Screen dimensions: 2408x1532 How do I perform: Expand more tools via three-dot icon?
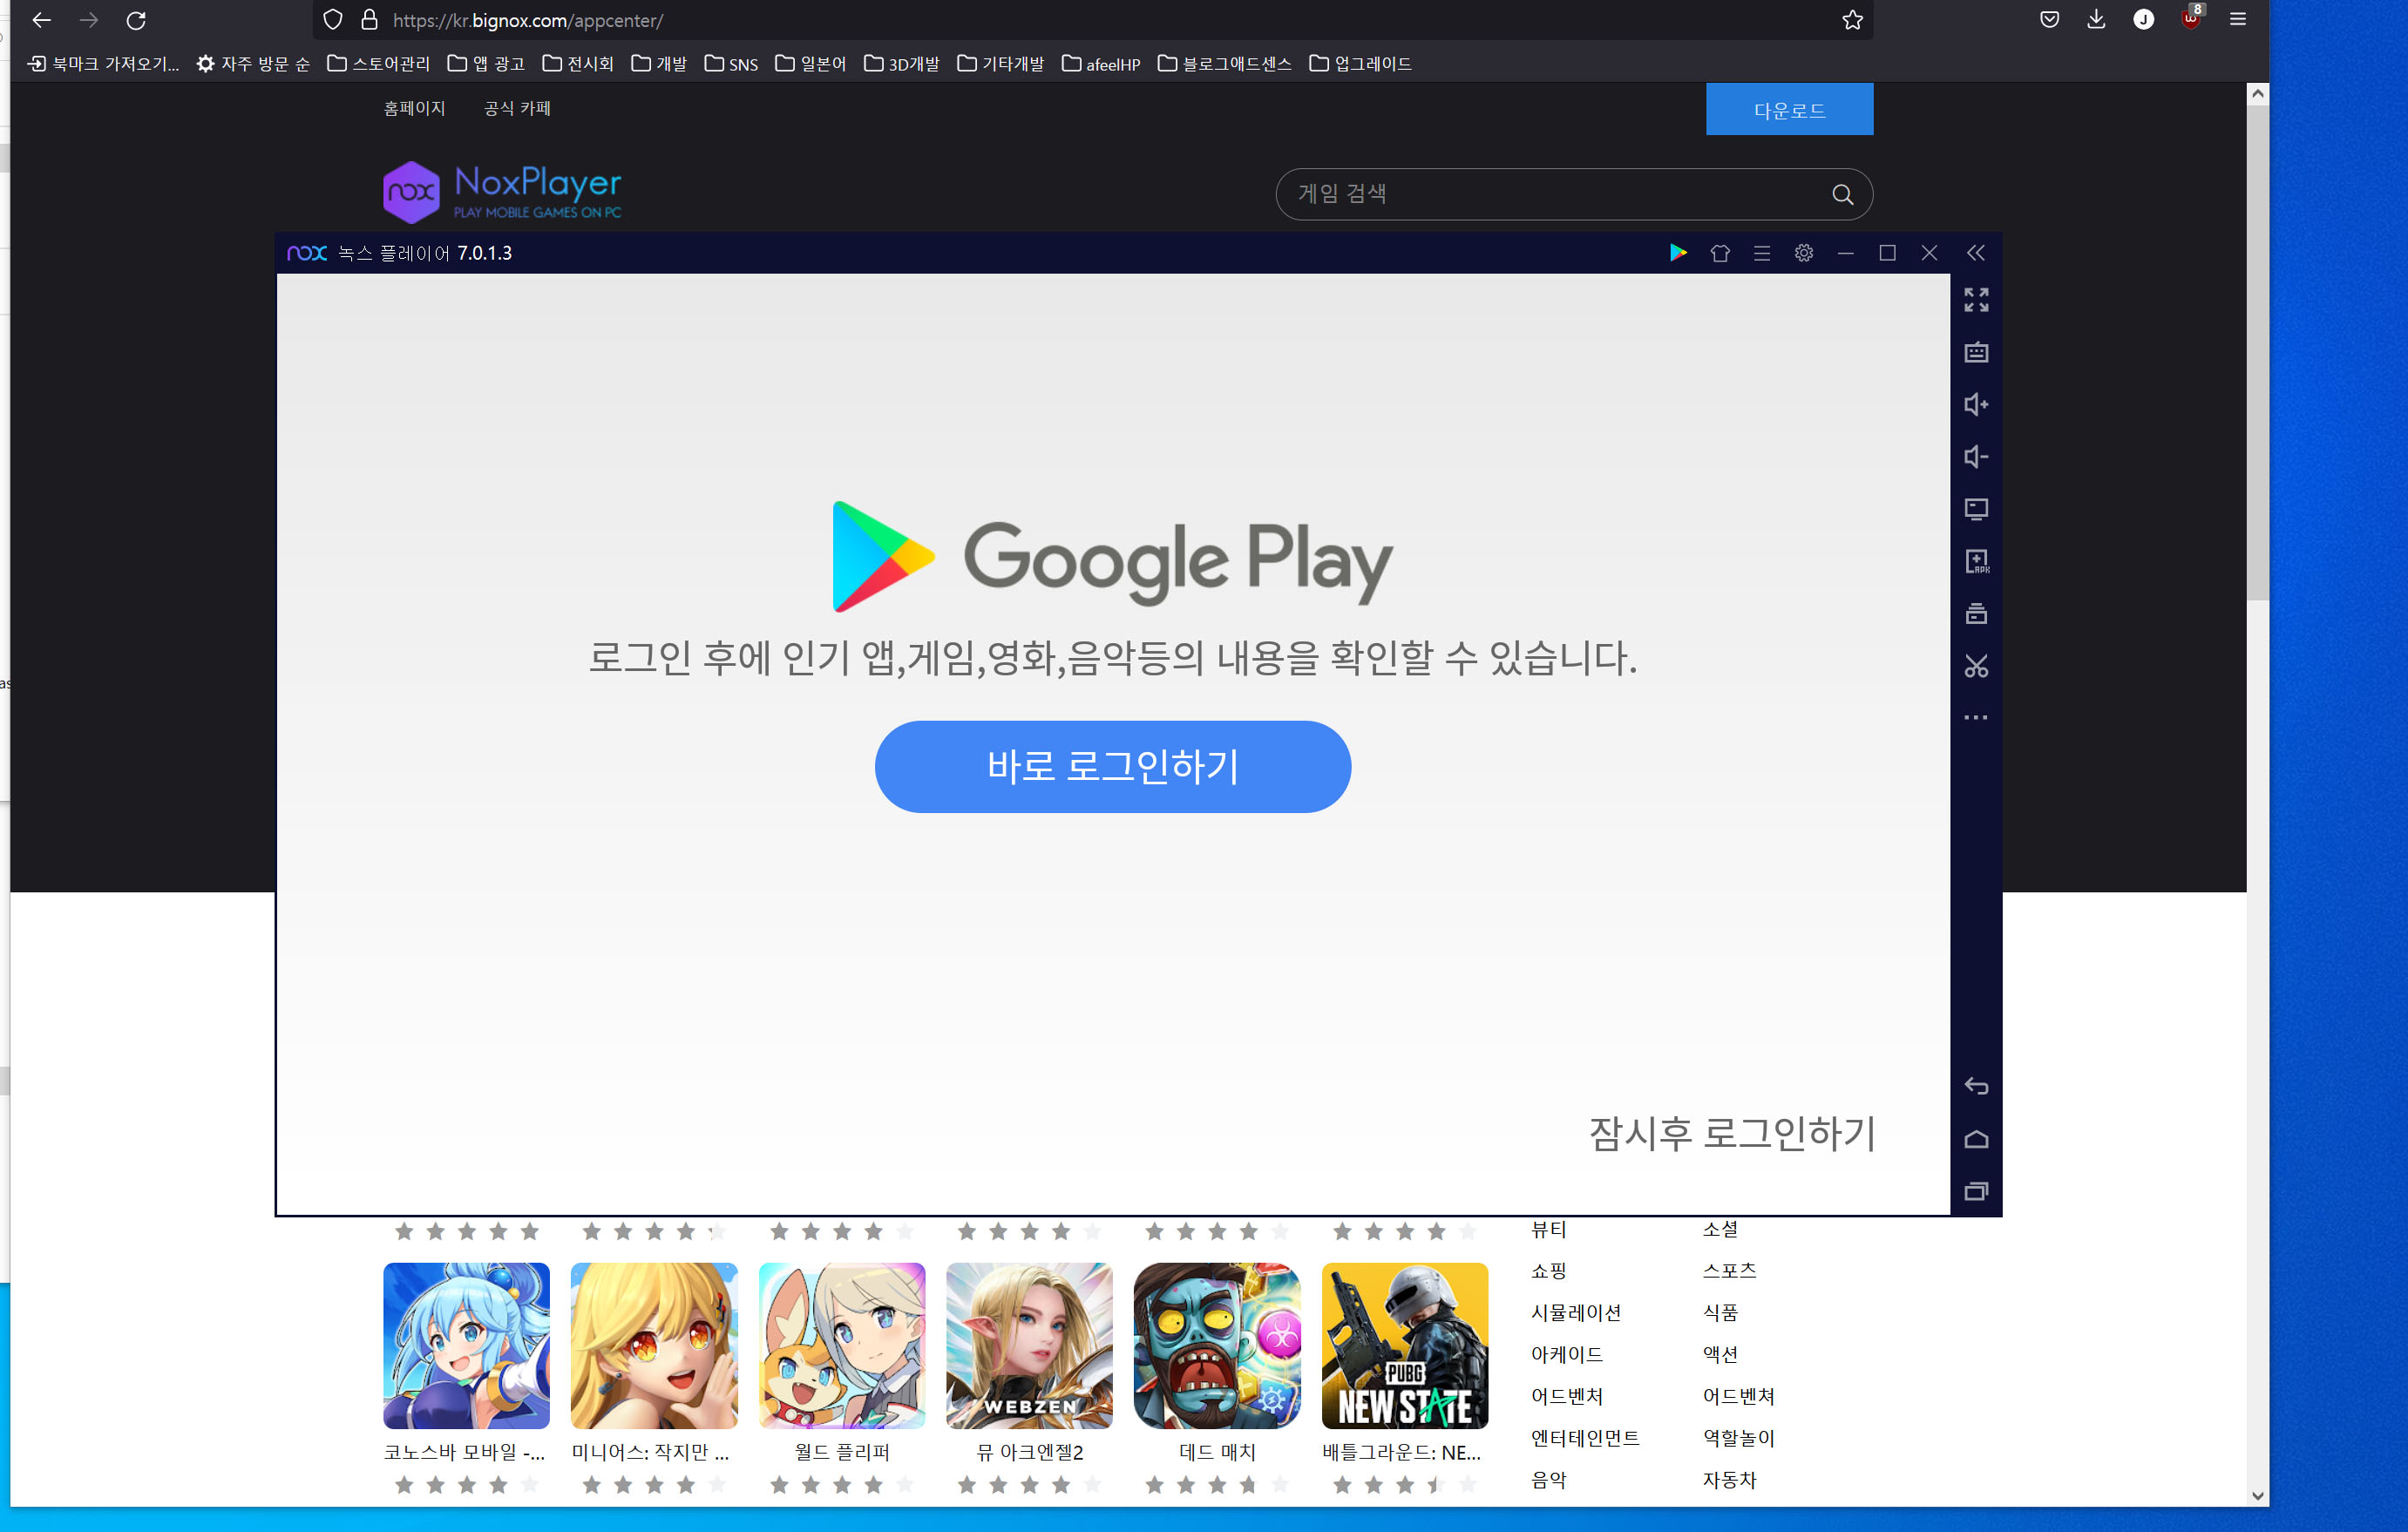(1976, 718)
